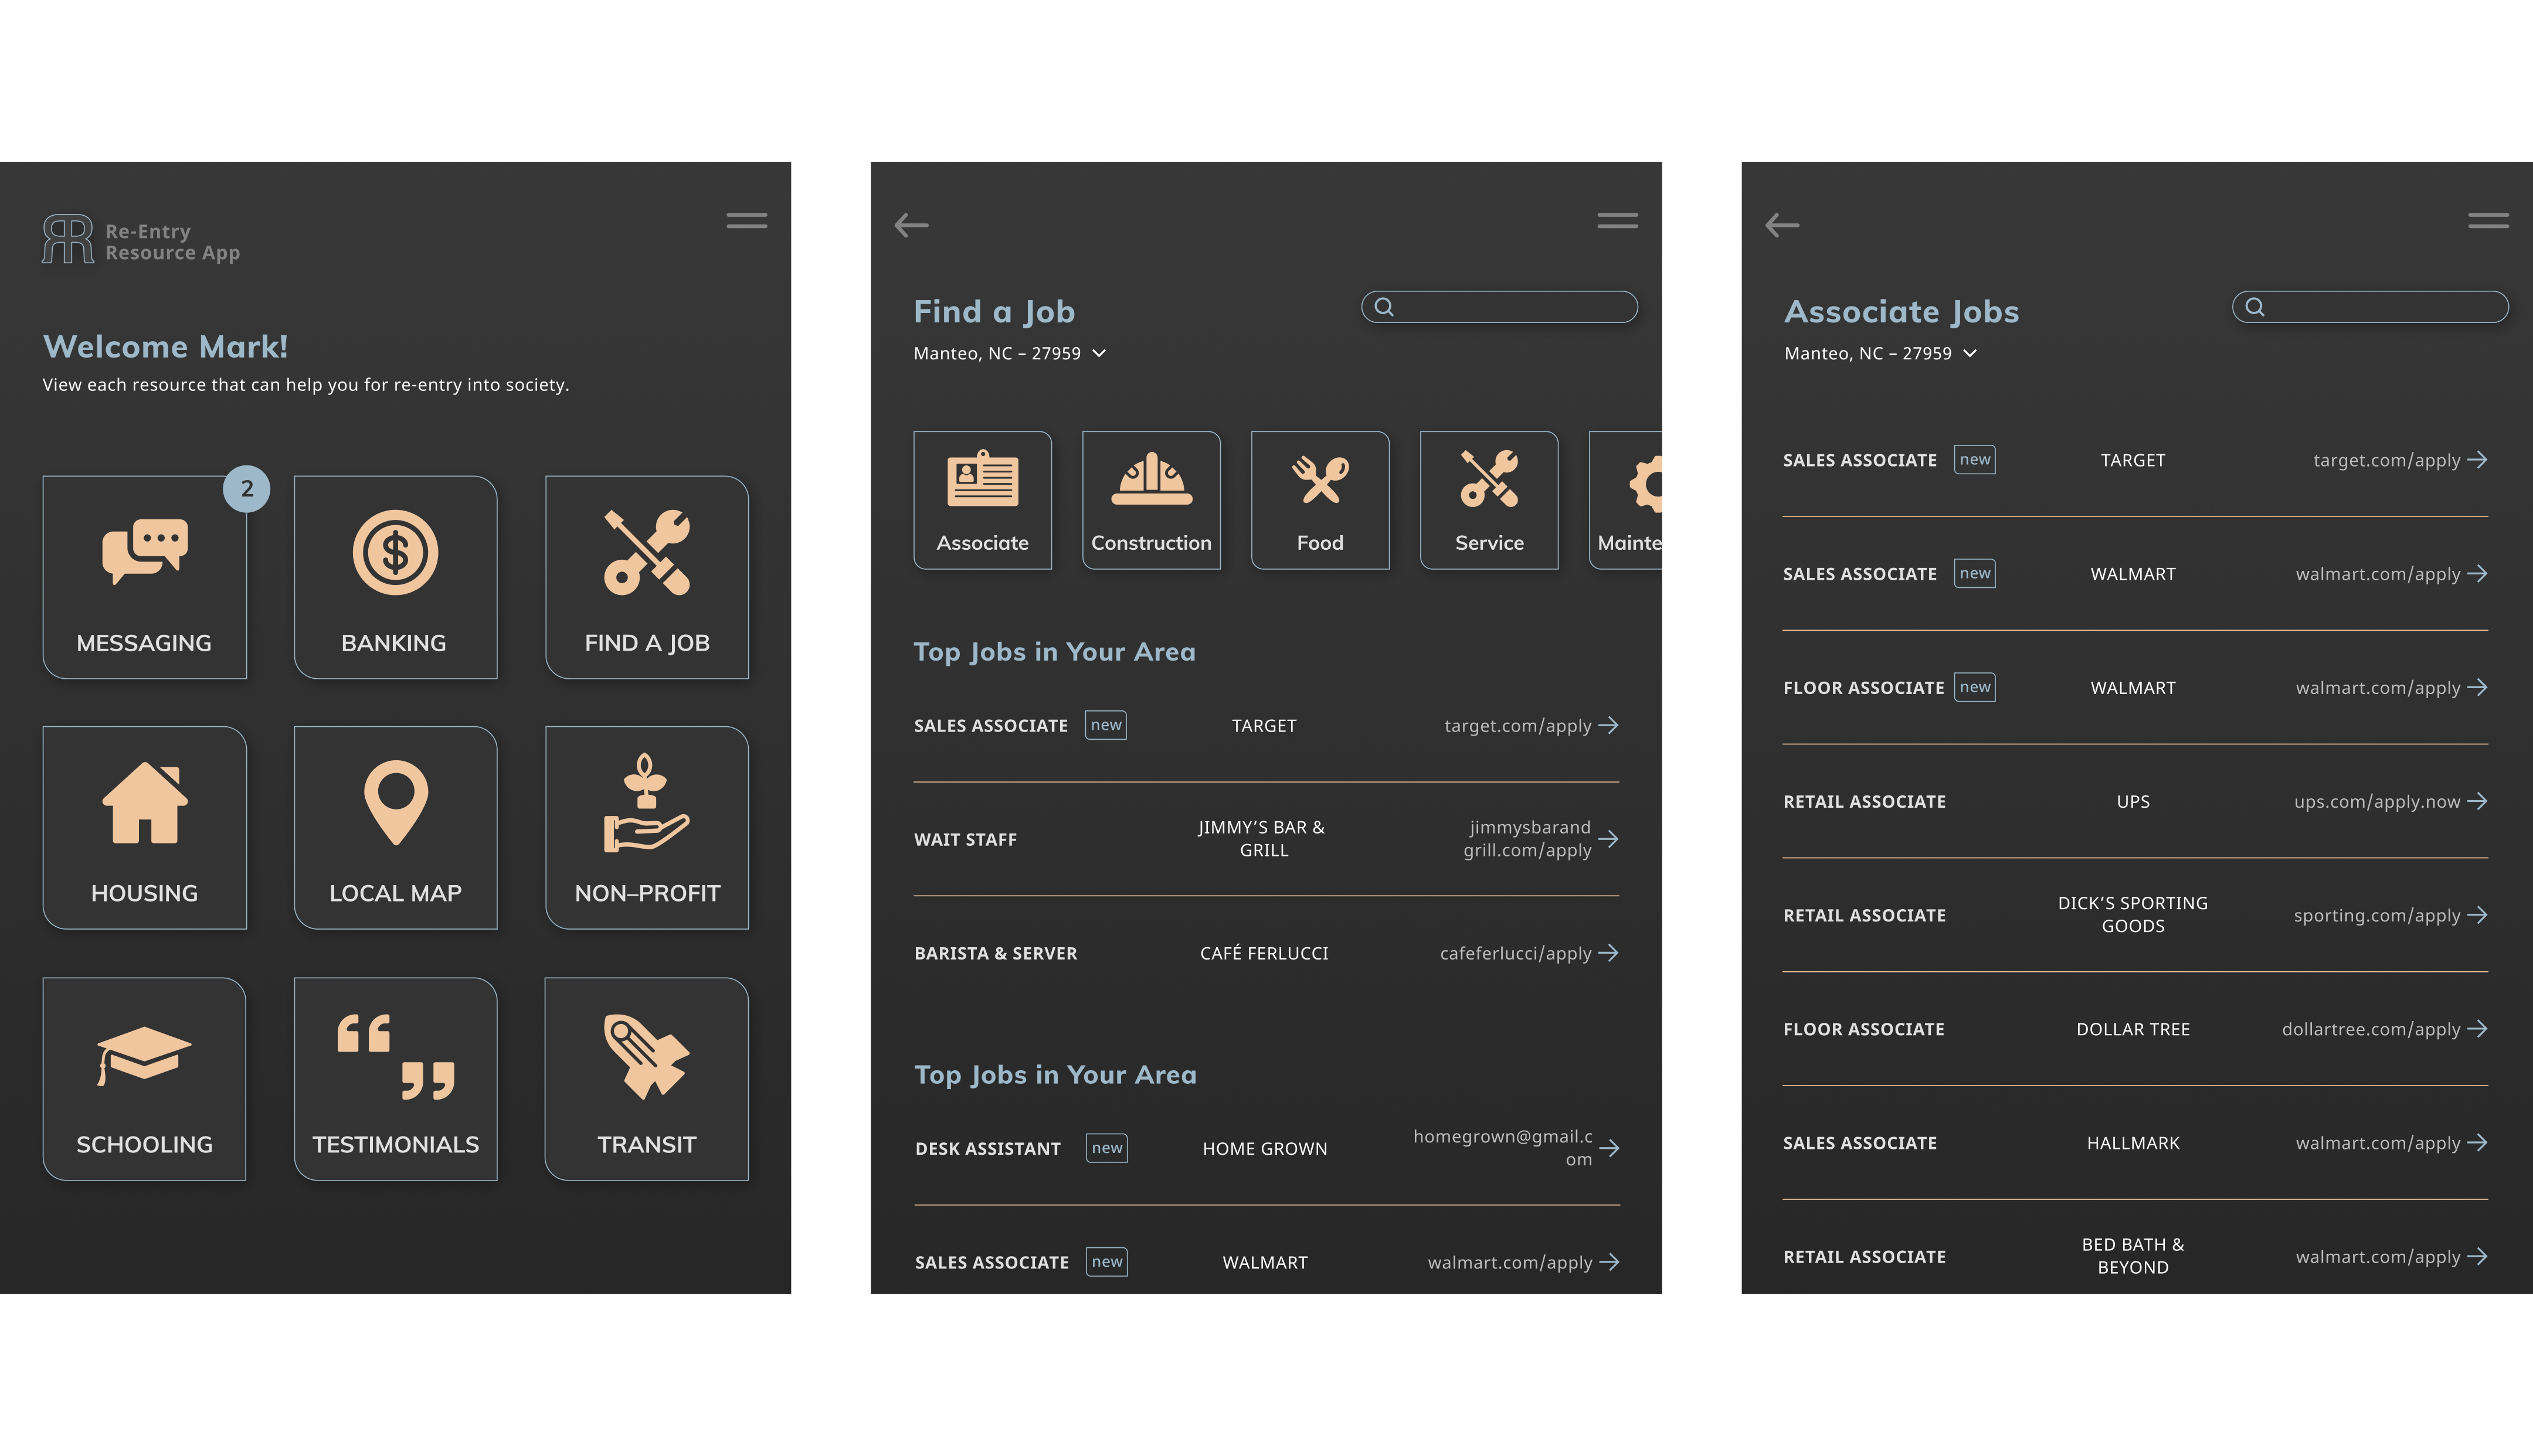The image size is (2533, 1456).
Task: Click DICK'S SPORTING GOODS company name
Action: coord(2133,914)
